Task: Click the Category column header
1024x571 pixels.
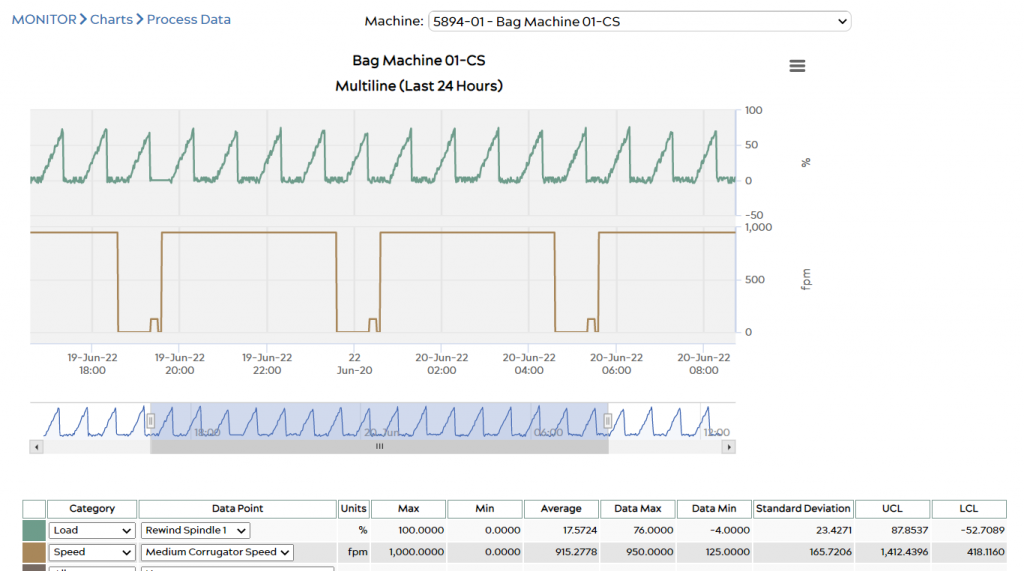Action: [92, 509]
